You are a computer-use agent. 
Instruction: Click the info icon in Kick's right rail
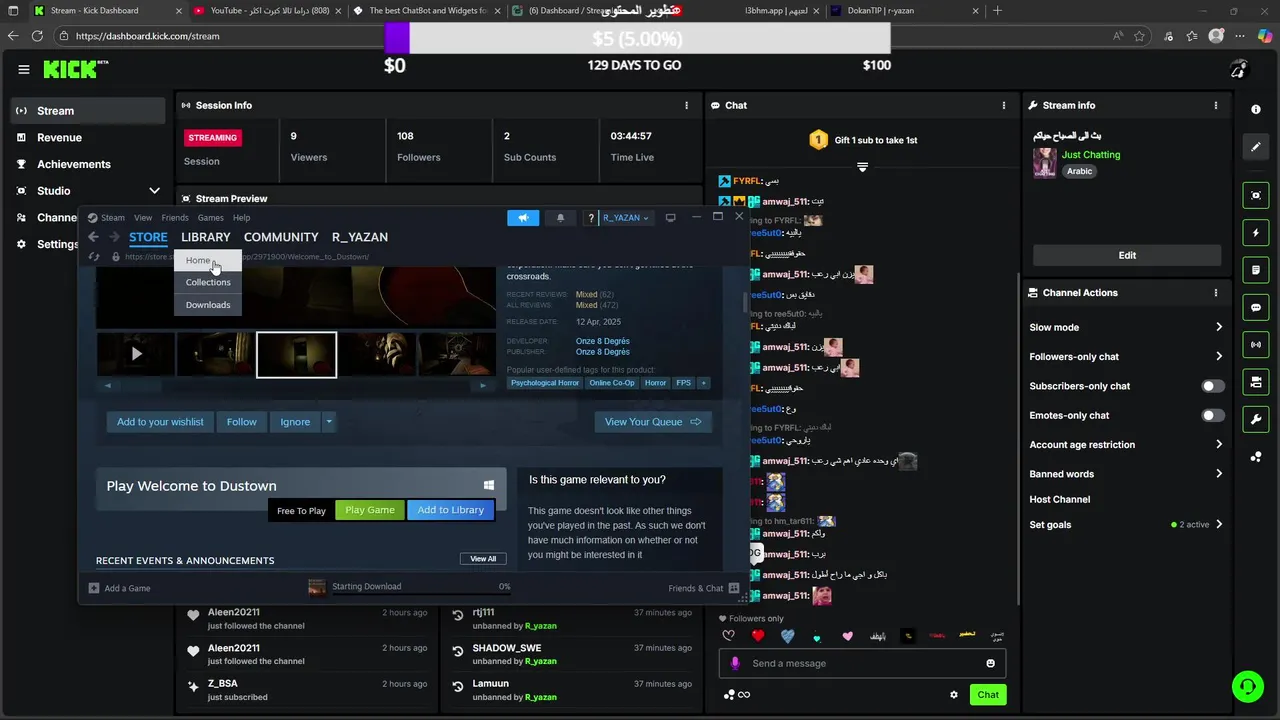[x=1256, y=109]
